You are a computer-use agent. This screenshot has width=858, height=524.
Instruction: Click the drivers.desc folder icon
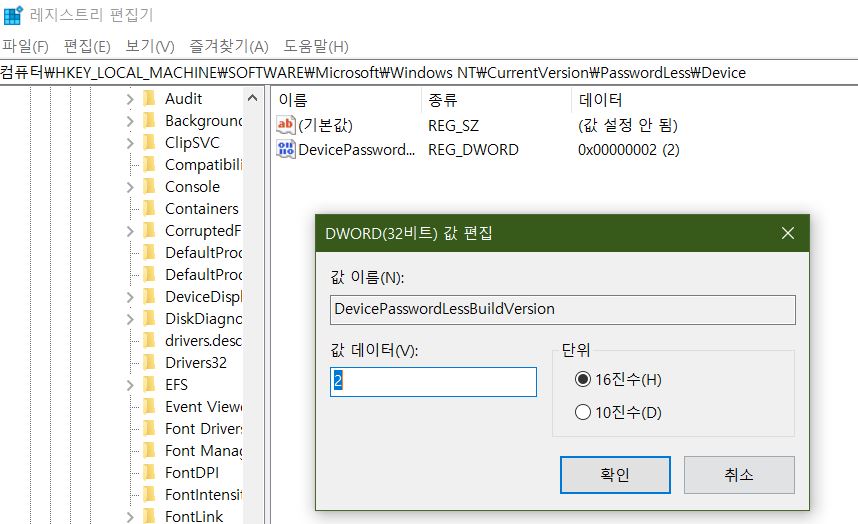point(149,340)
